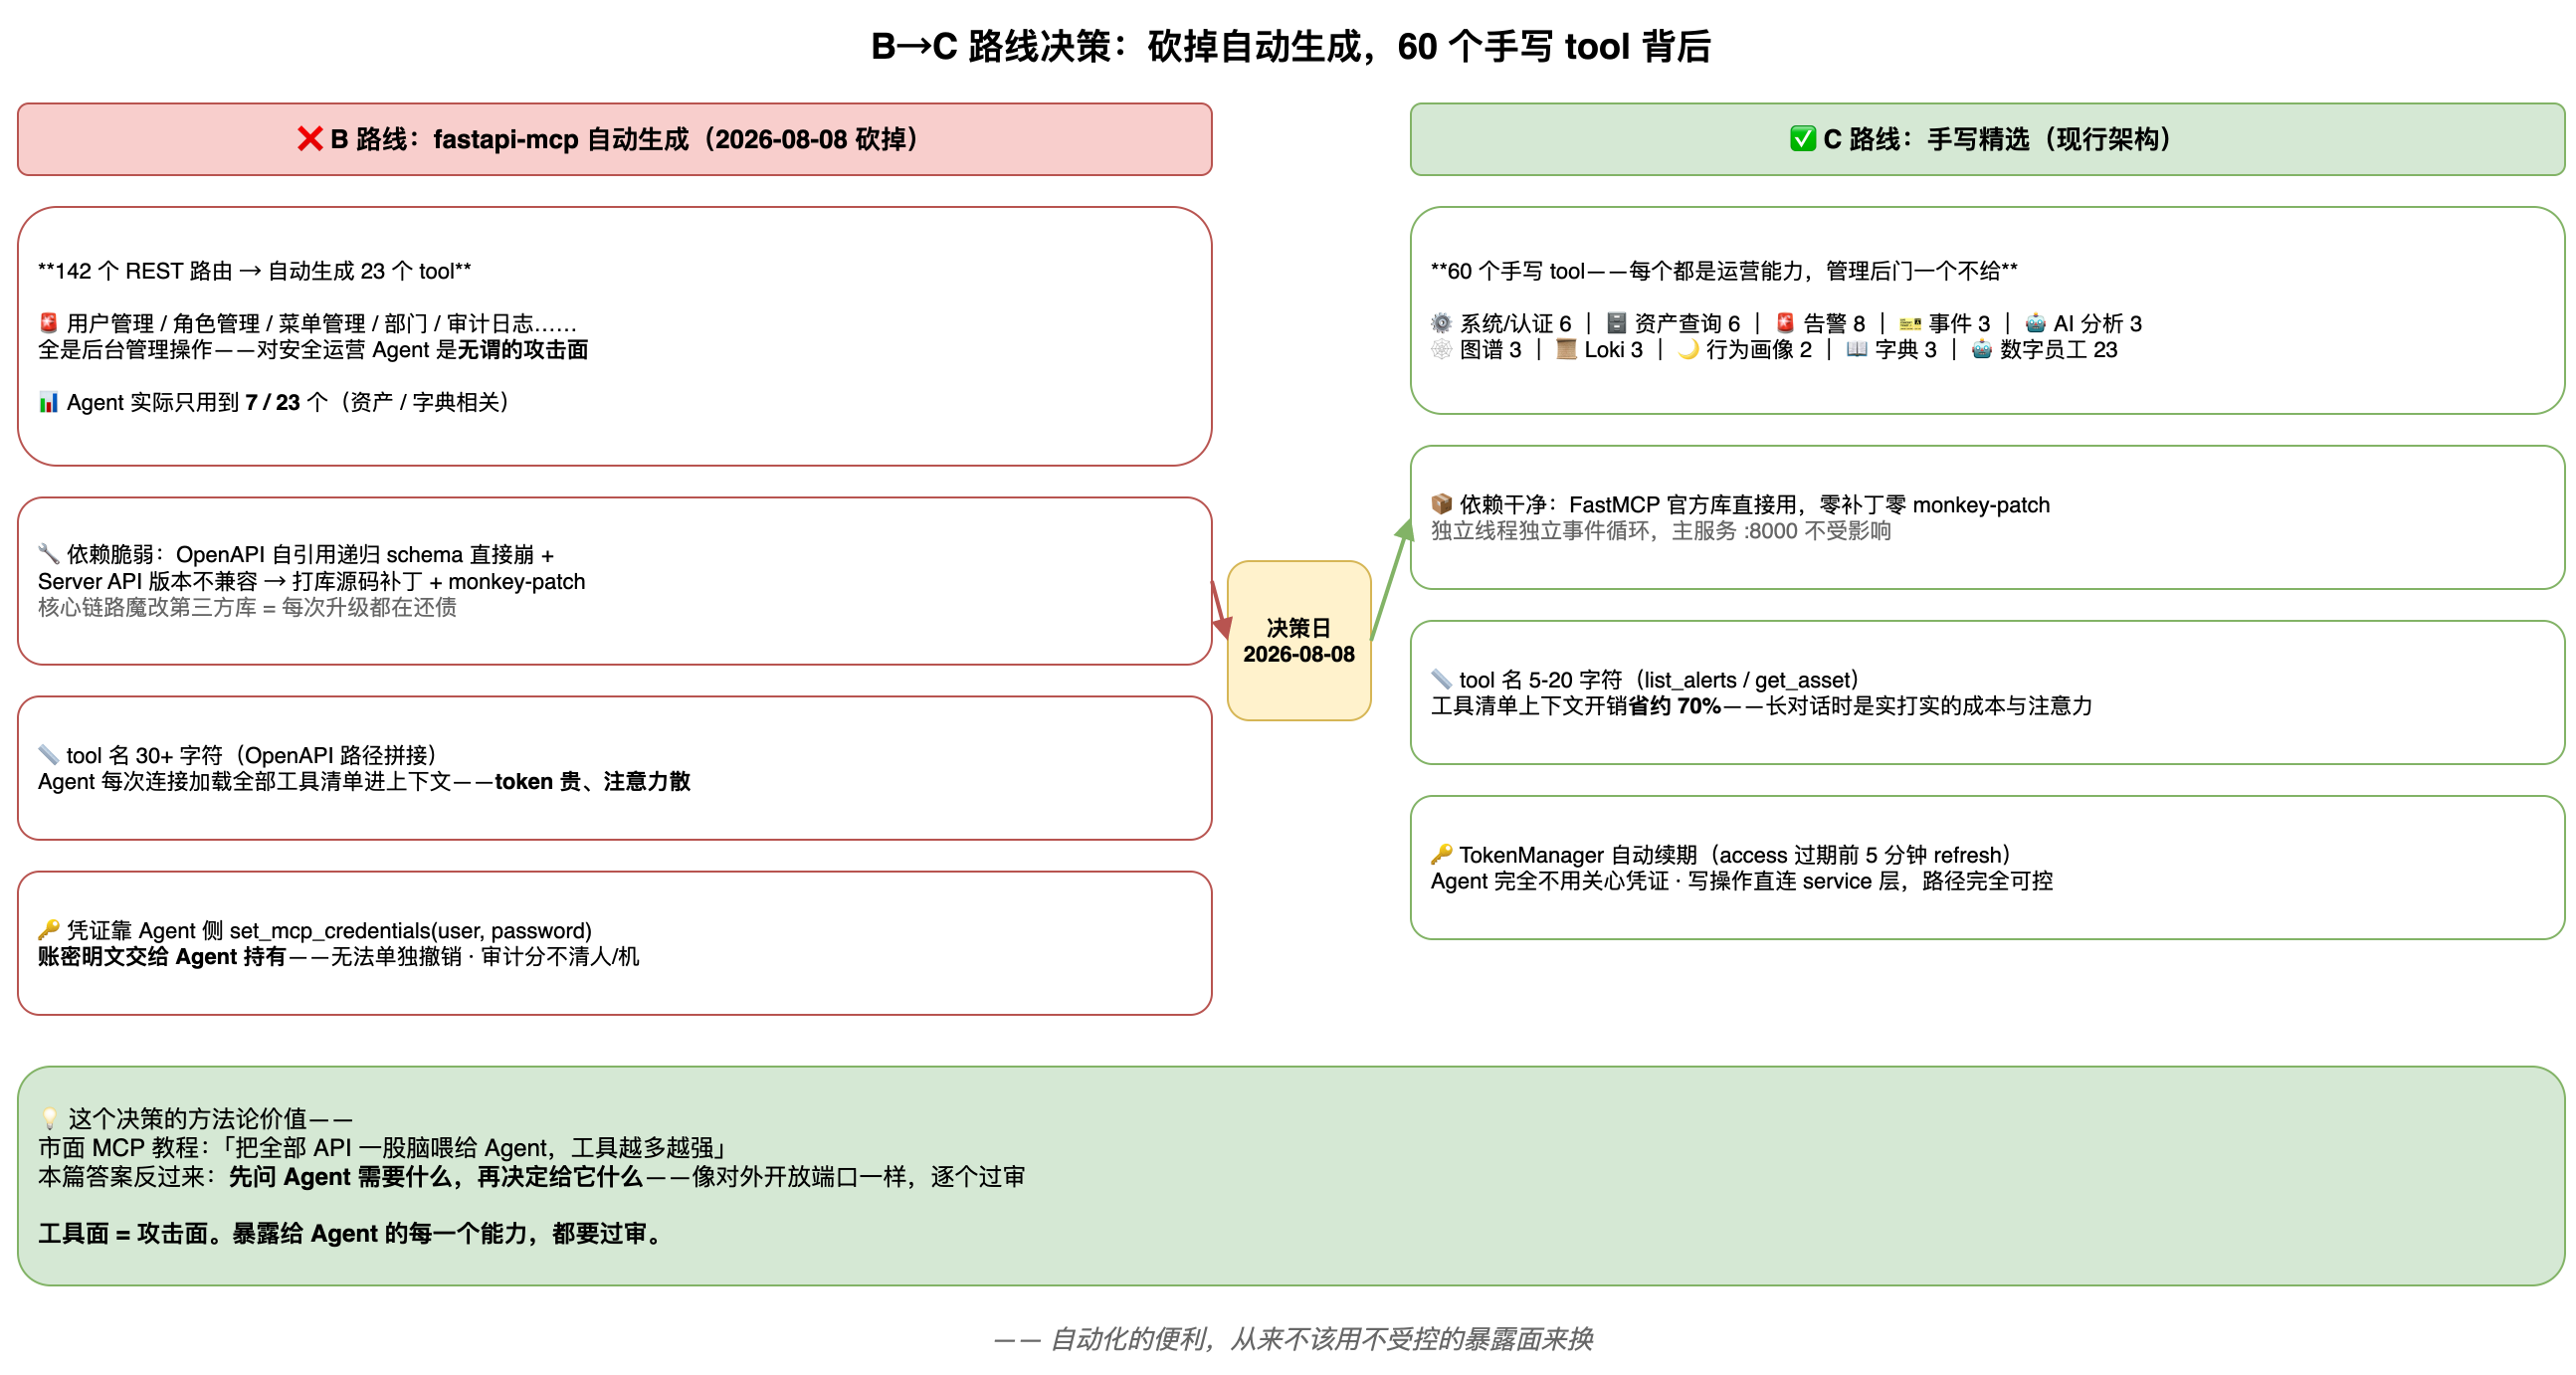Click italic footer 自动化的便利，从来不该用不受控的暴露面来换

click(1292, 1339)
